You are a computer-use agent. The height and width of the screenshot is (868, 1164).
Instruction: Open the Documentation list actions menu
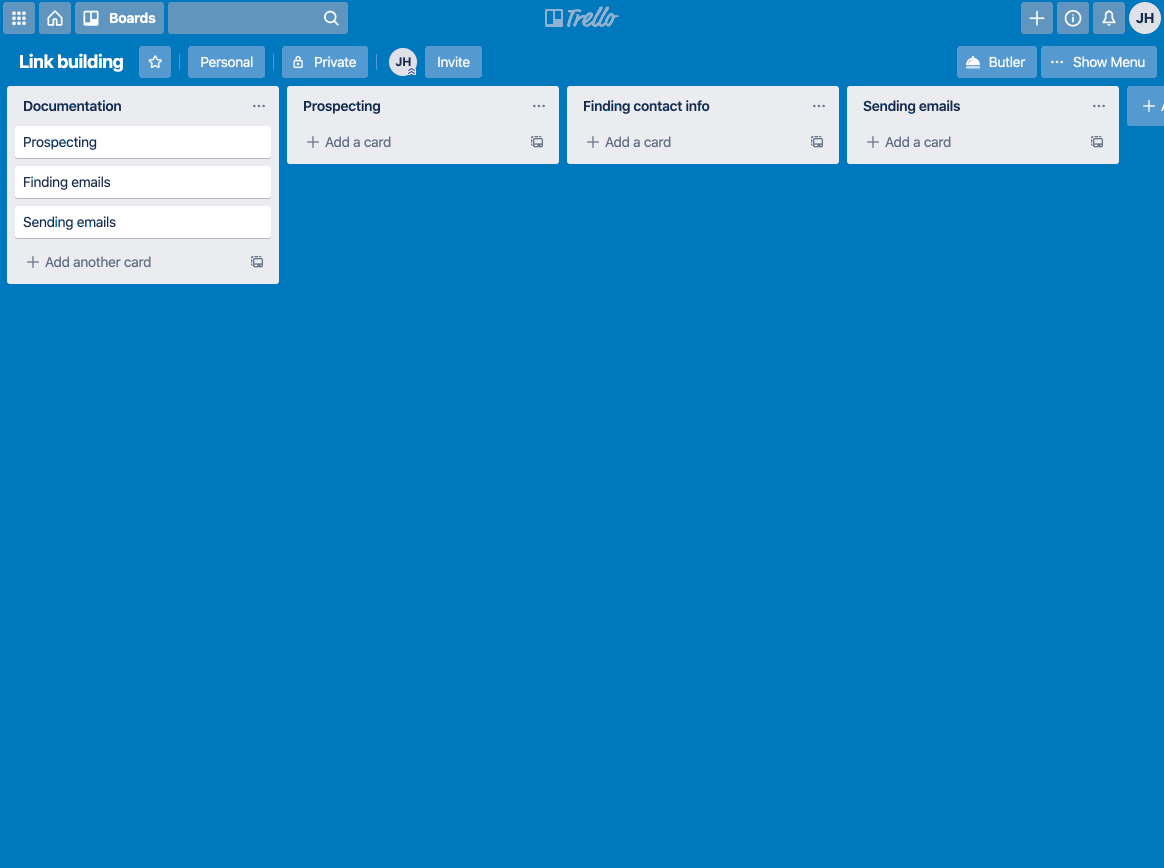pyautogui.click(x=259, y=105)
